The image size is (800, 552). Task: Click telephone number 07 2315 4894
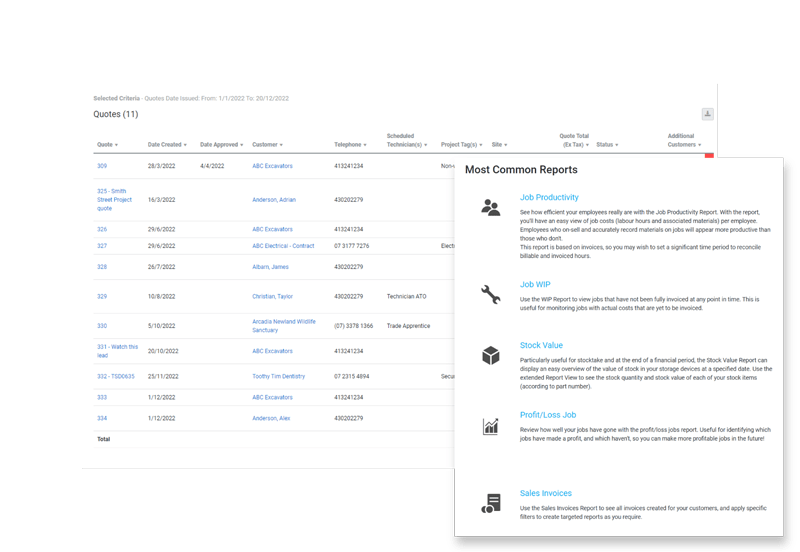pos(352,377)
